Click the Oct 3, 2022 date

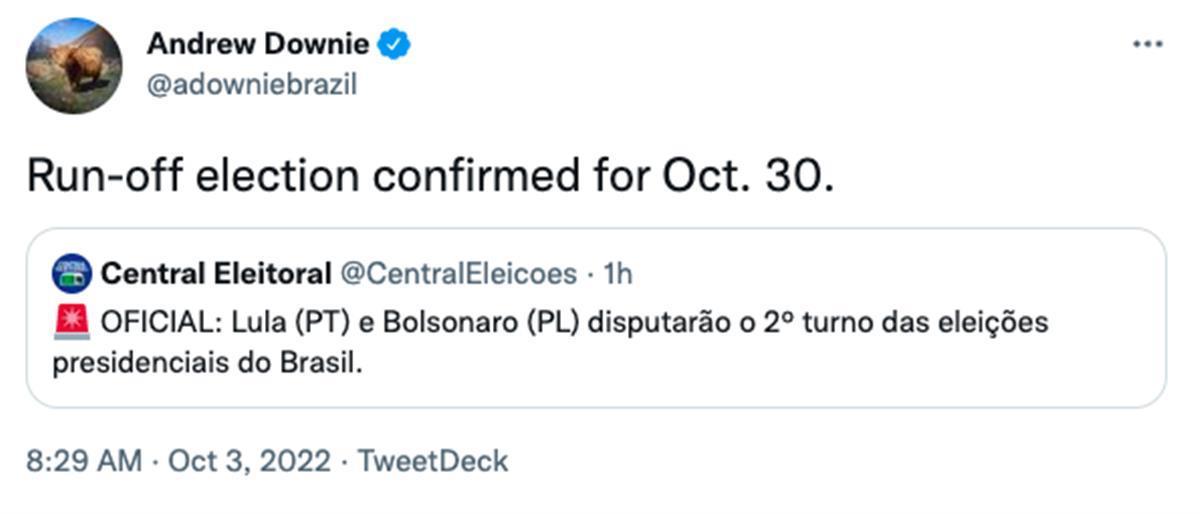[249, 461]
